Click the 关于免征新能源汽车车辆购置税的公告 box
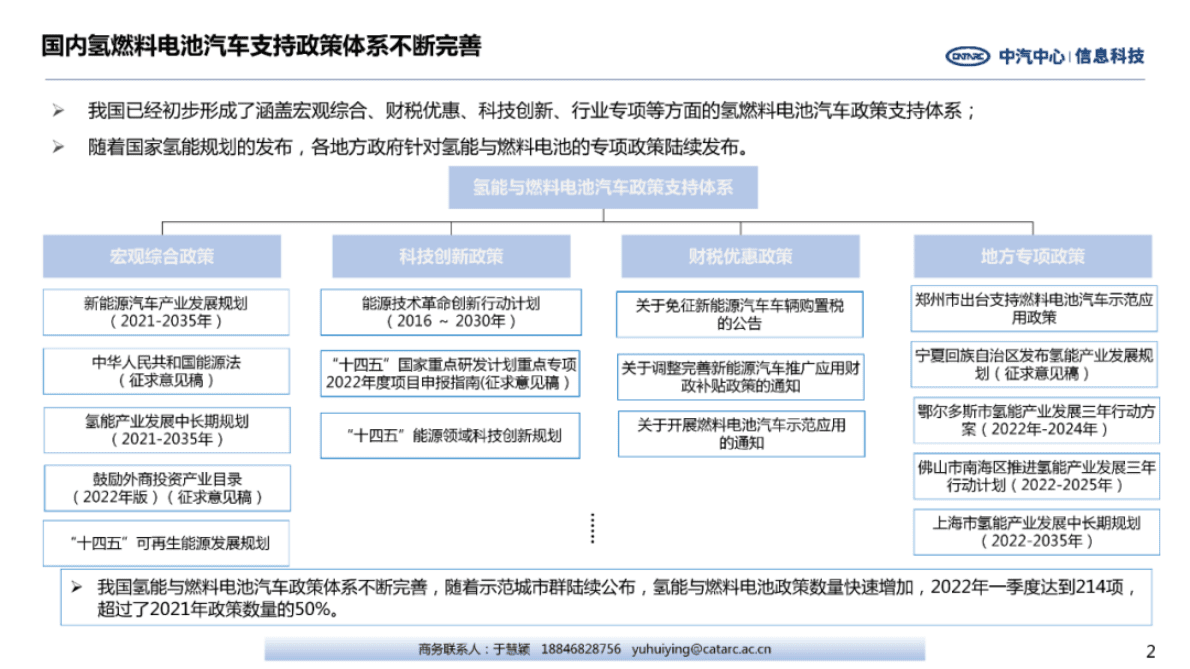This screenshot has height=669, width=1190. pyautogui.click(x=742, y=313)
